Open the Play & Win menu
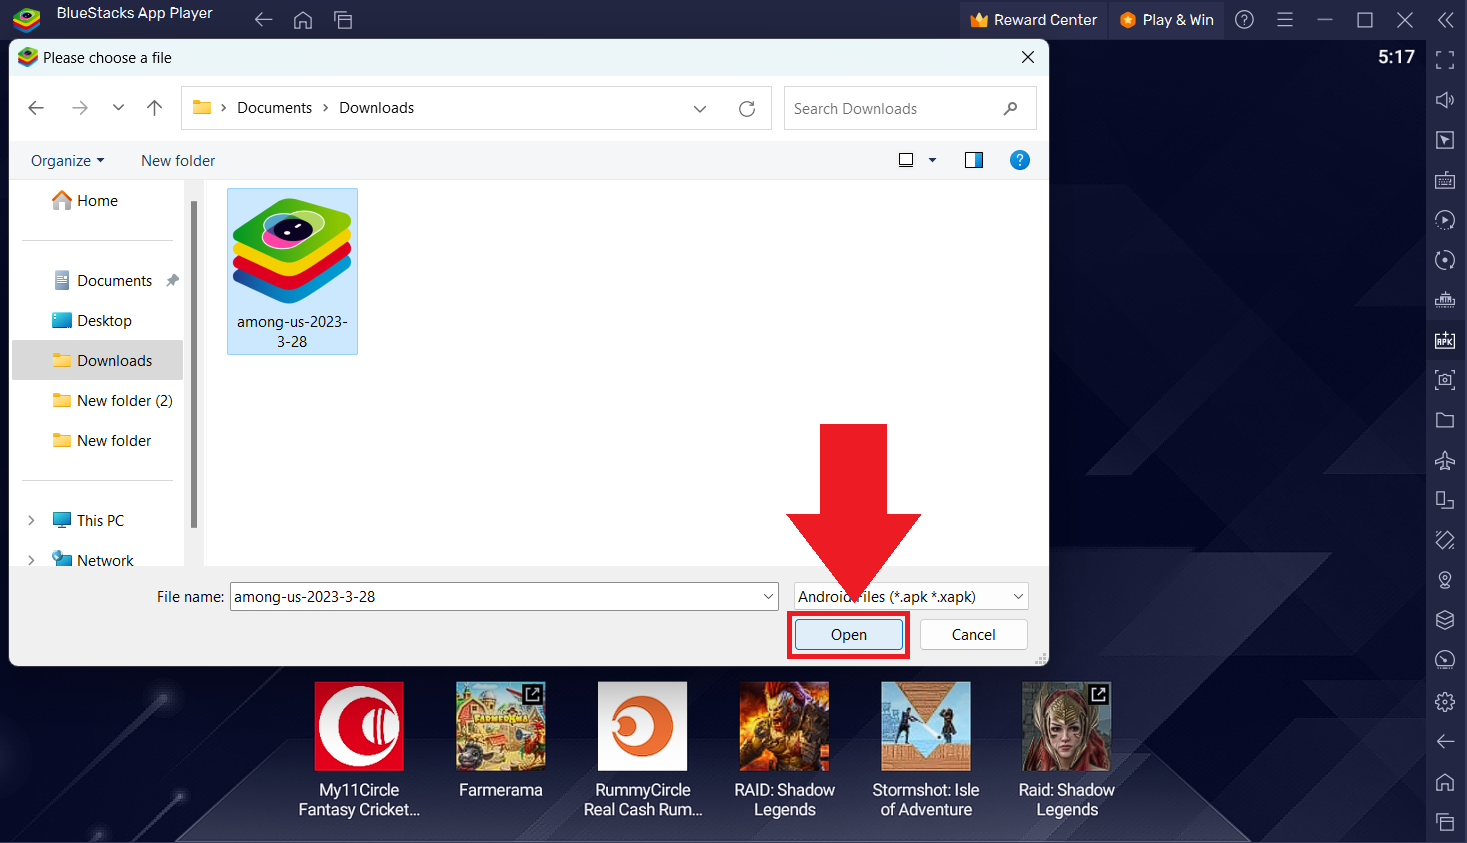Viewport: 1467px width, 843px height. [x=1166, y=19]
